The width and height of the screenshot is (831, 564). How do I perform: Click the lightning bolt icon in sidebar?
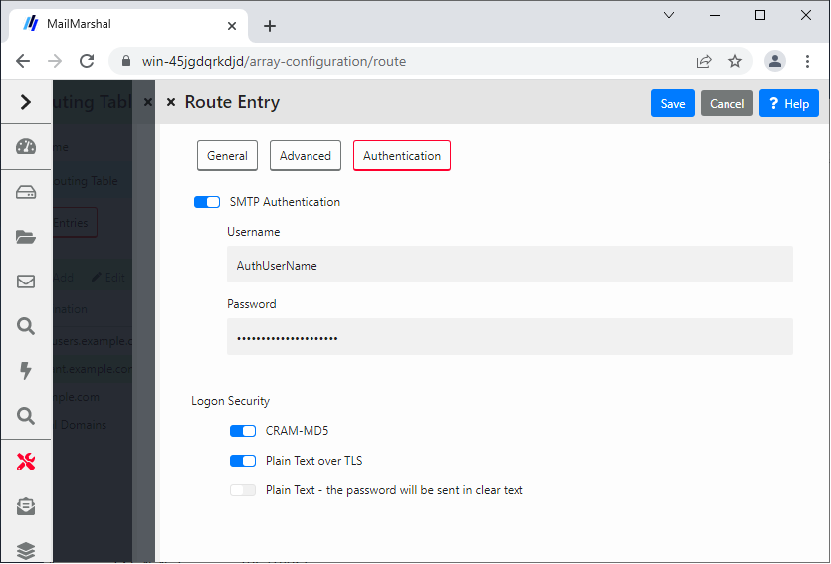tap(25, 371)
